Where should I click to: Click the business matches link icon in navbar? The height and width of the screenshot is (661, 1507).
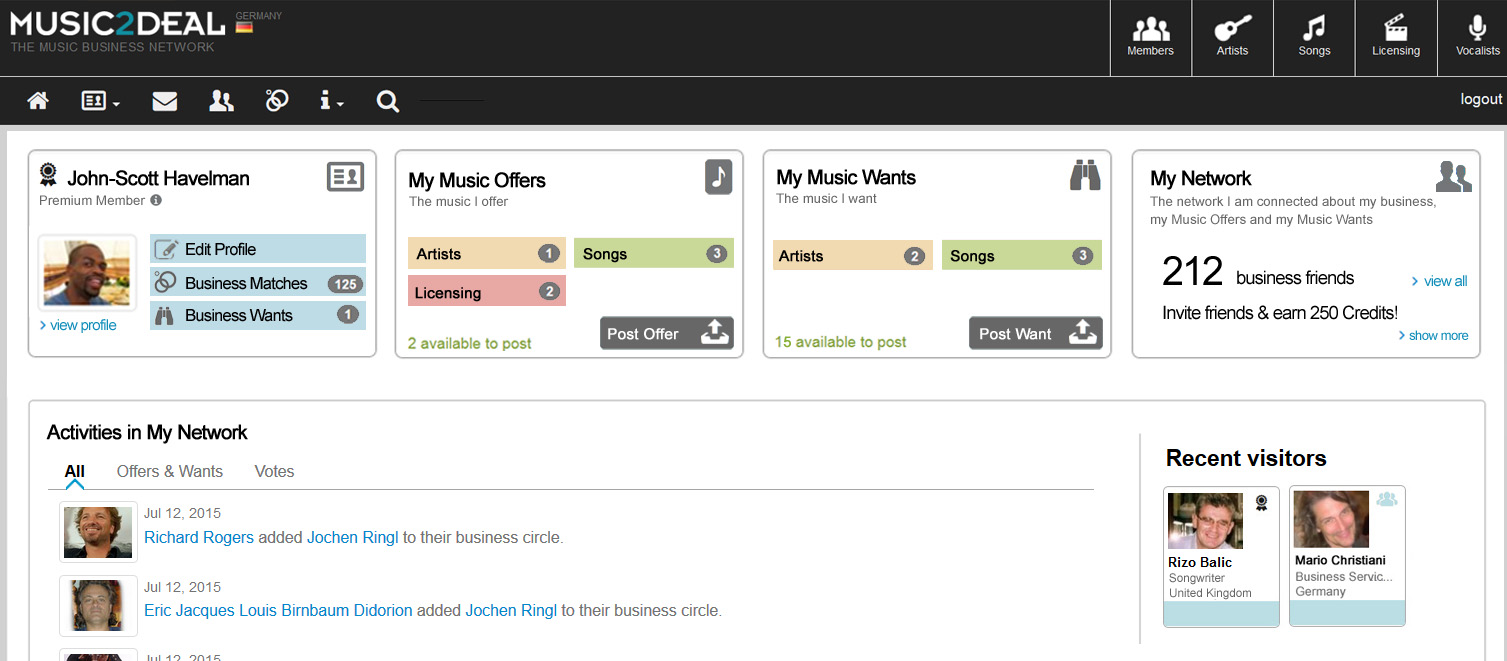coord(277,101)
